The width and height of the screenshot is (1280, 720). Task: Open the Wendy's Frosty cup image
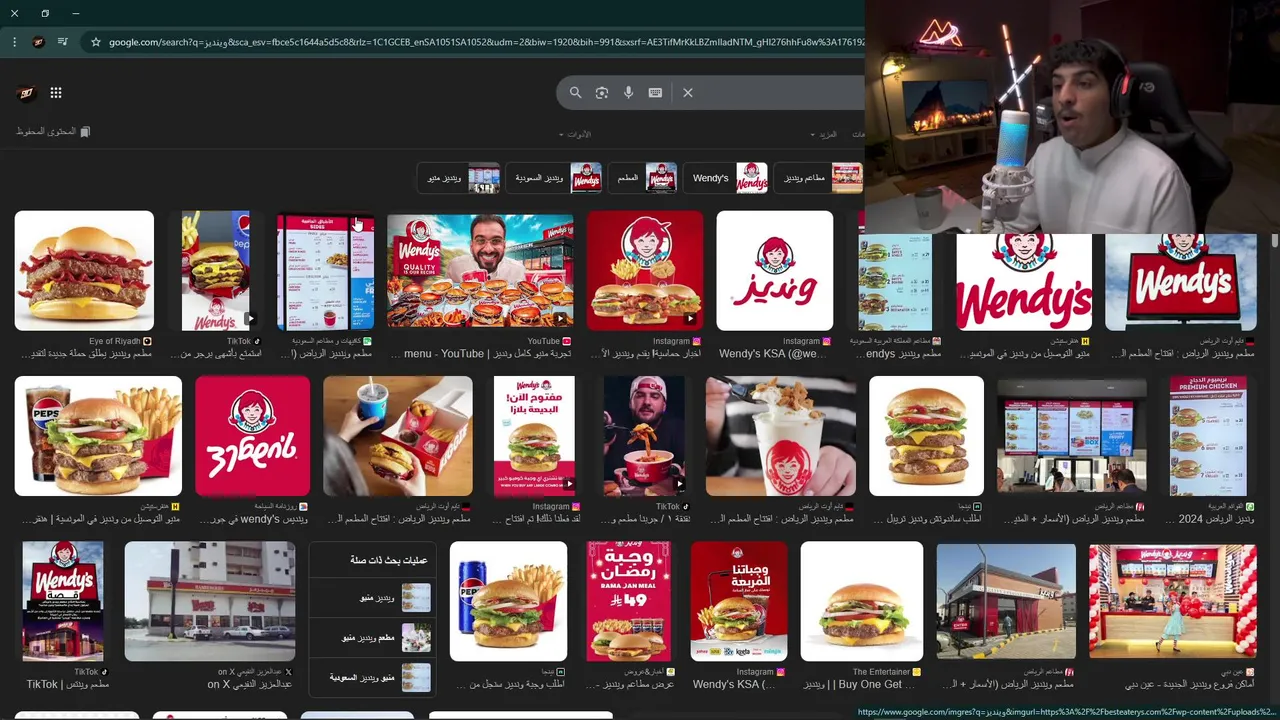780,436
